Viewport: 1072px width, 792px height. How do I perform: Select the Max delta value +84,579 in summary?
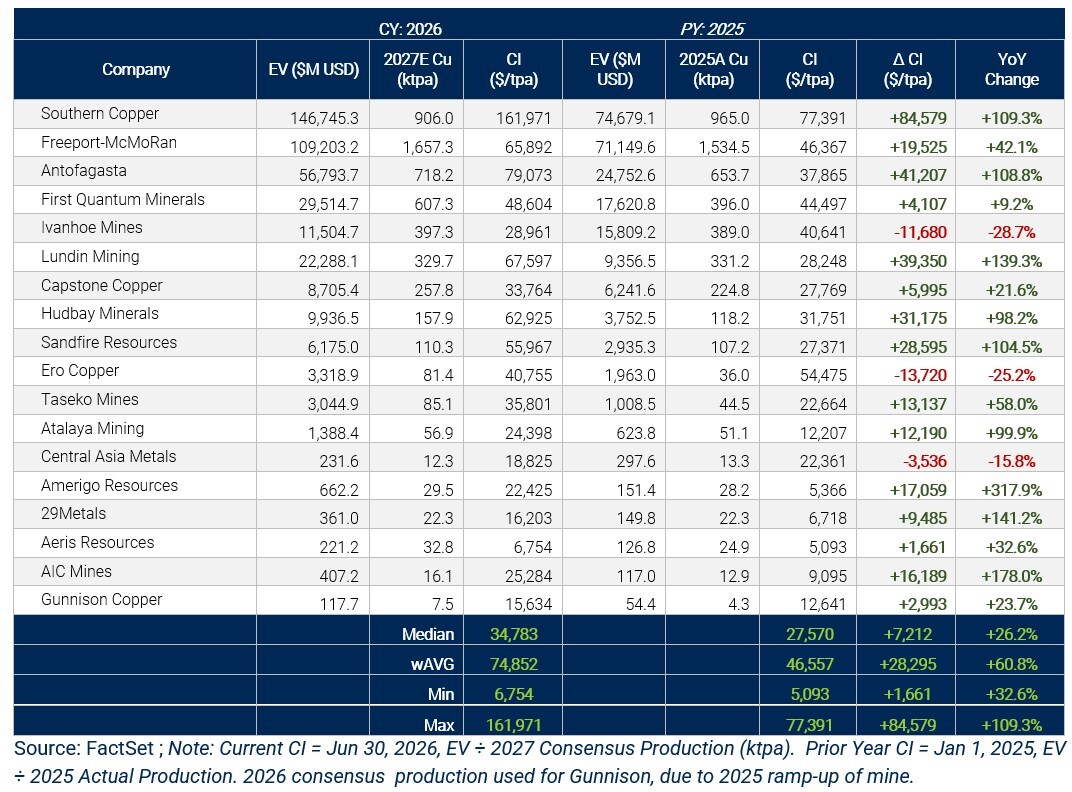pyautogui.click(x=908, y=725)
